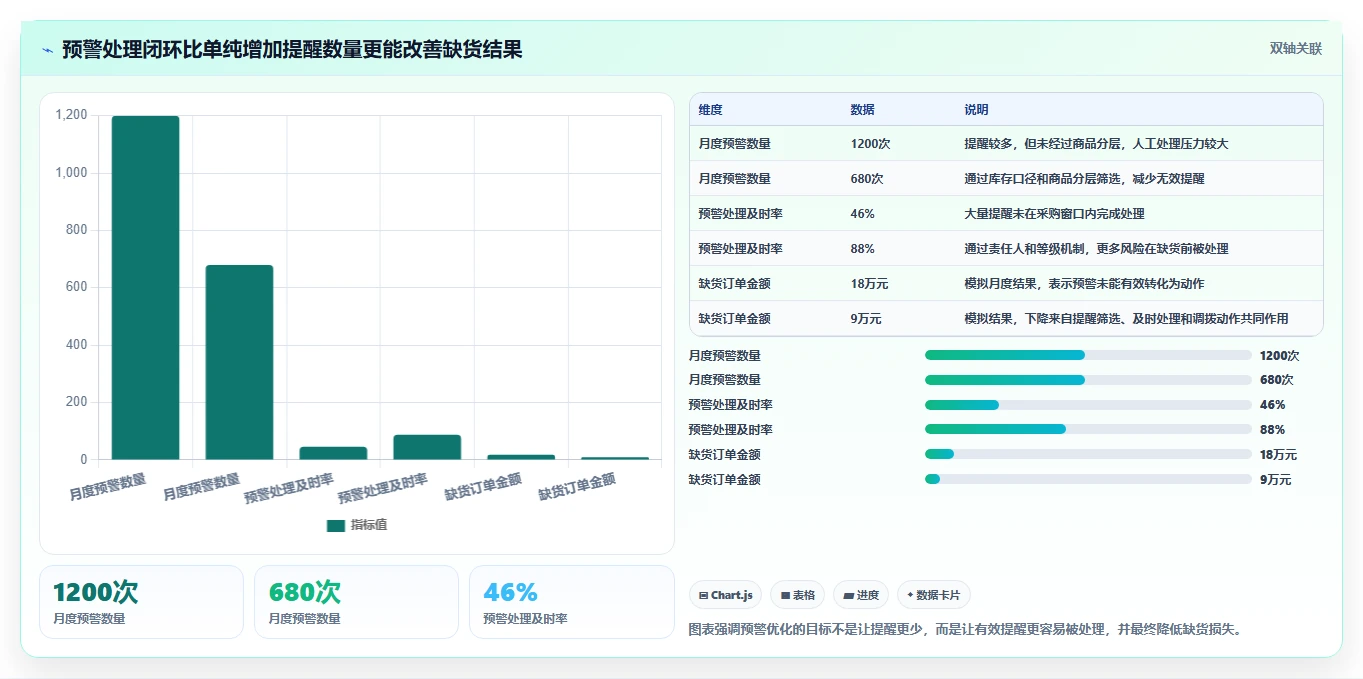This screenshot has height=679, width=1363.
Task: Click the footnote starting 图表强调预警优化的目标
Action: pyautogui.click(x=966, y=630)
